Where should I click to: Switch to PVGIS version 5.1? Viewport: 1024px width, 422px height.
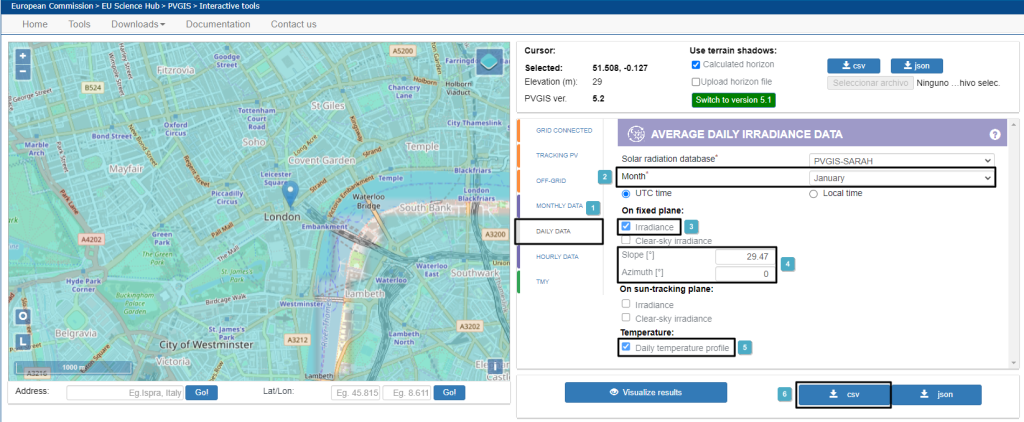pyautogui.click(x=733, y=100)
